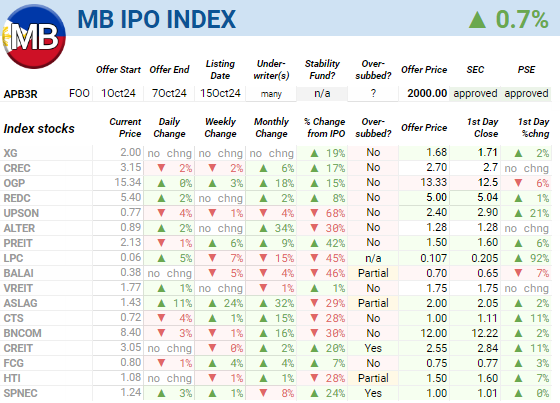Click ASLAG weekly change 24% value
This screenshot has height=403, width=560.
tap(233, 303)
